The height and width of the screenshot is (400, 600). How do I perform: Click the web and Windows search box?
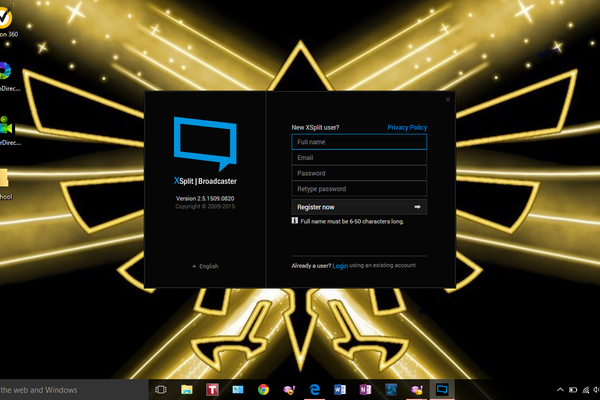[74, 390]
